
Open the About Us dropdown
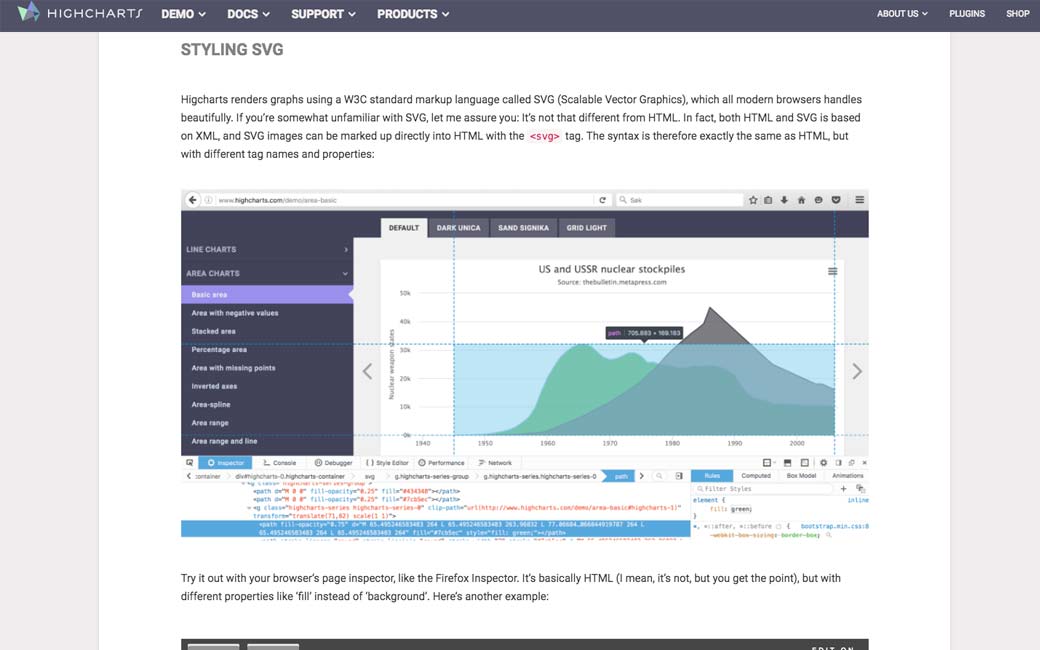(x=902, y=14)
